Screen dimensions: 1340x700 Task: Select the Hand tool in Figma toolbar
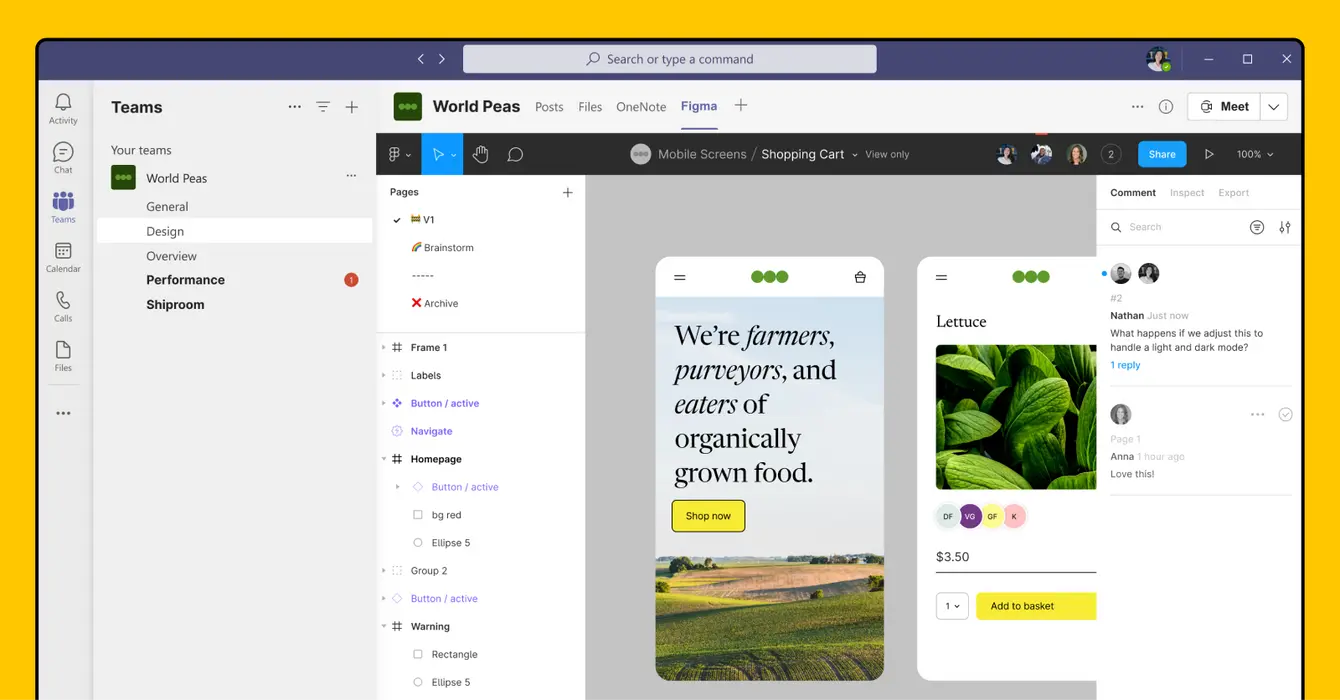[x=480, y=154]
